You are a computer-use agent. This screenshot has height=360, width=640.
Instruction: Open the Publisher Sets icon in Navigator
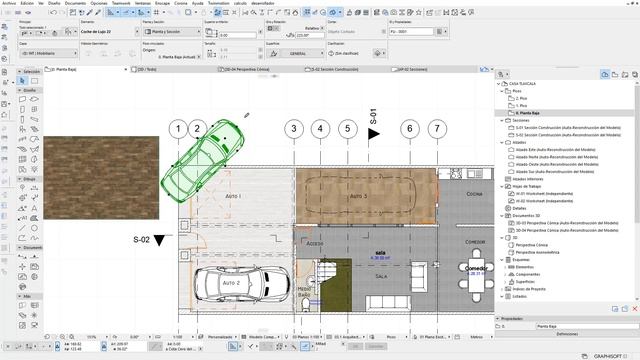point(635,74)
